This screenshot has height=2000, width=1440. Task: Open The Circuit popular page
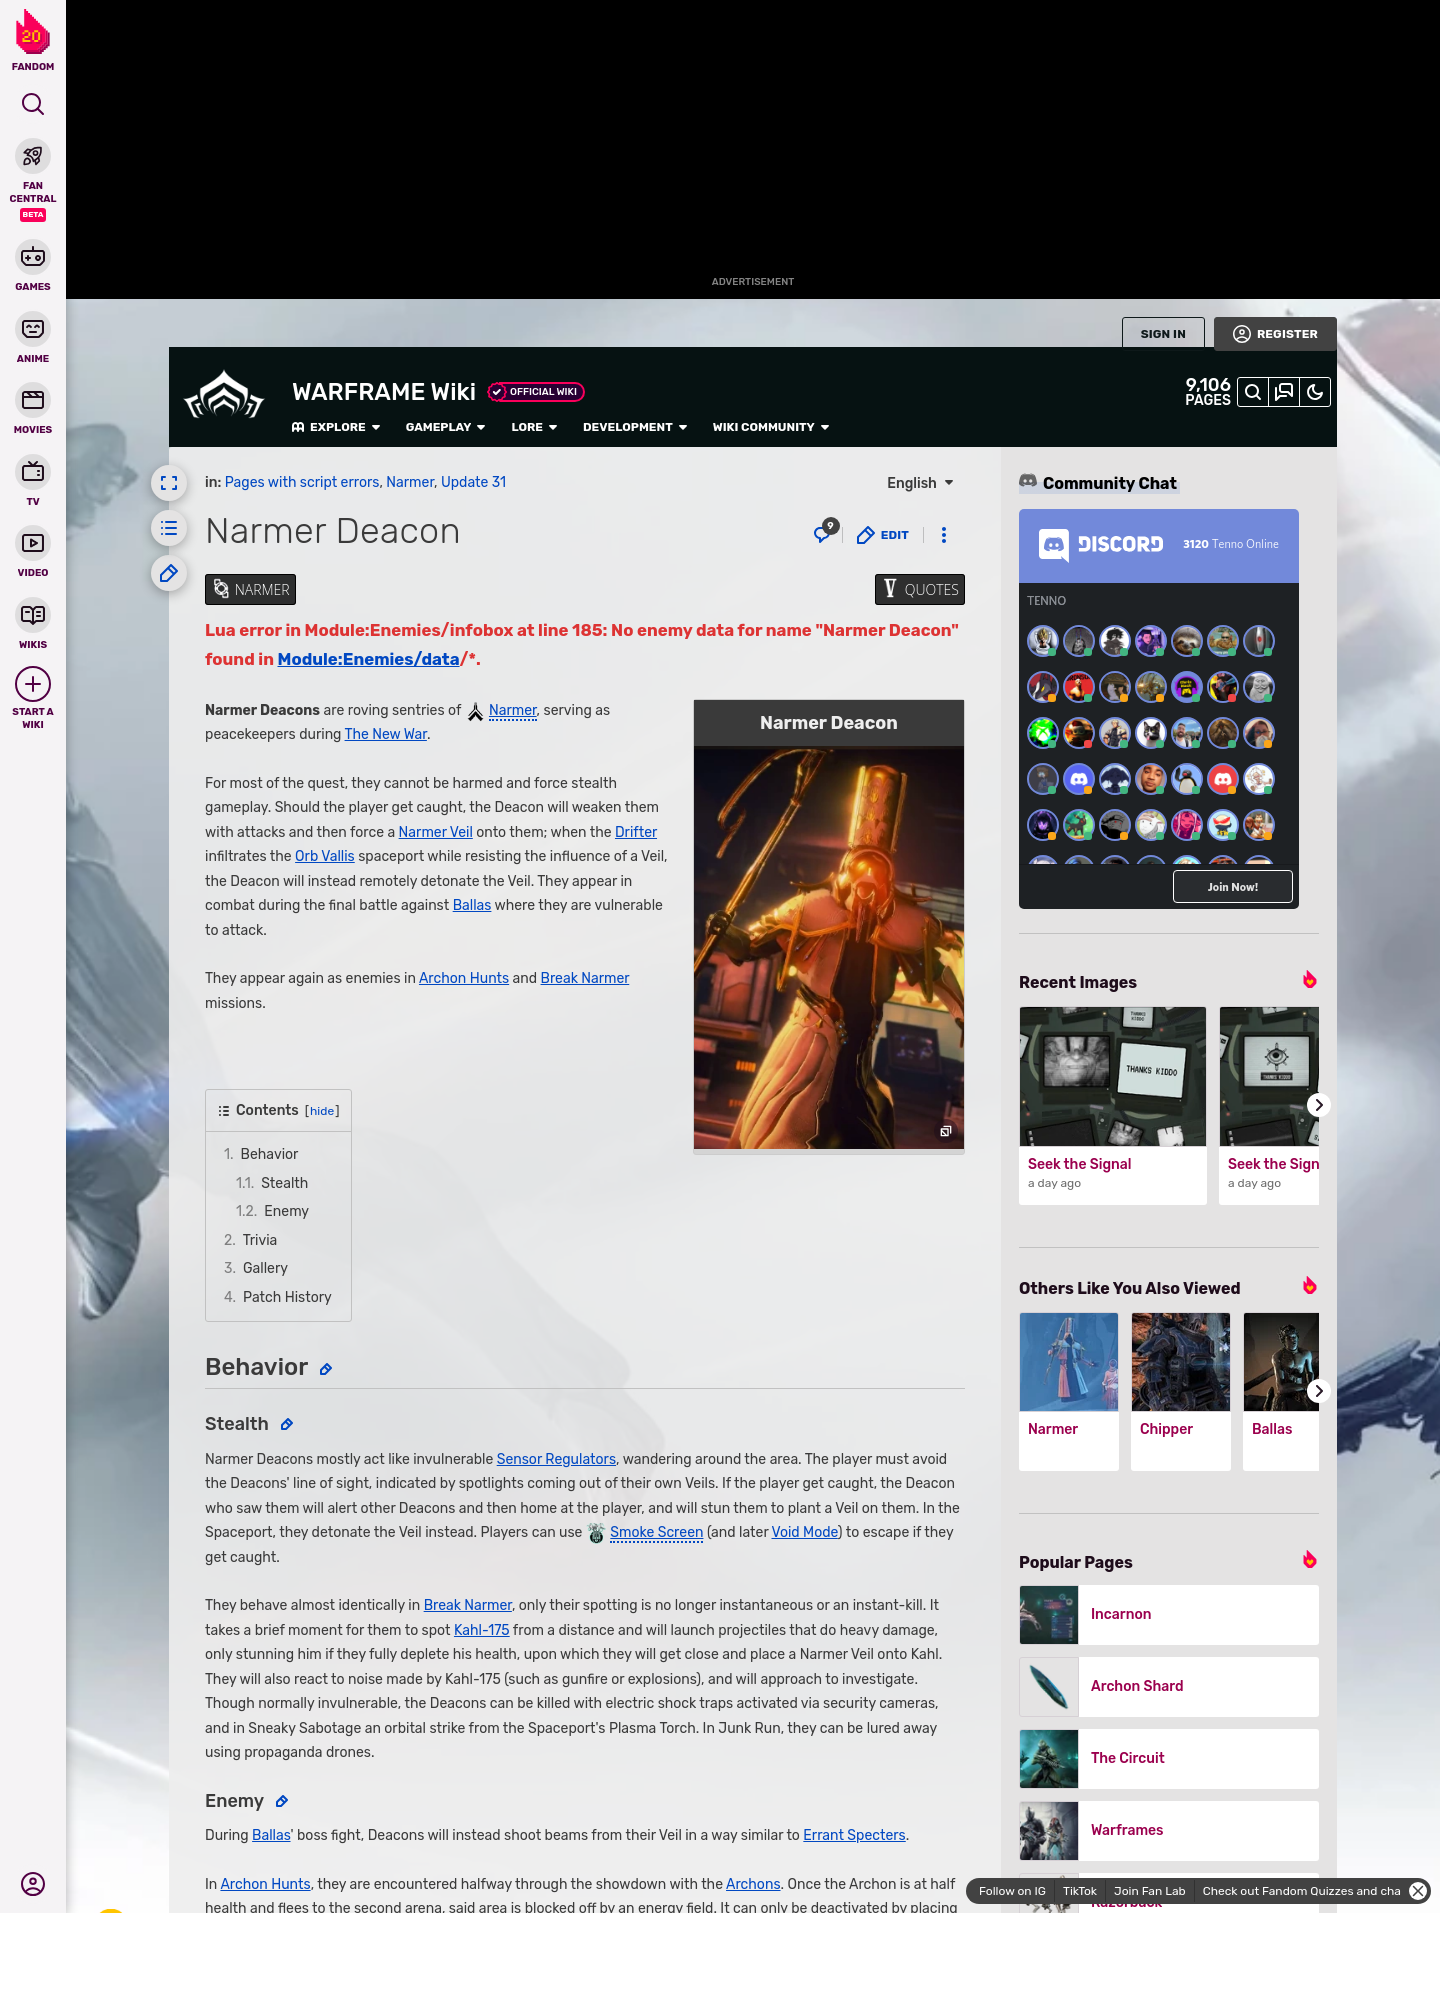[x=1169, y=1758]
